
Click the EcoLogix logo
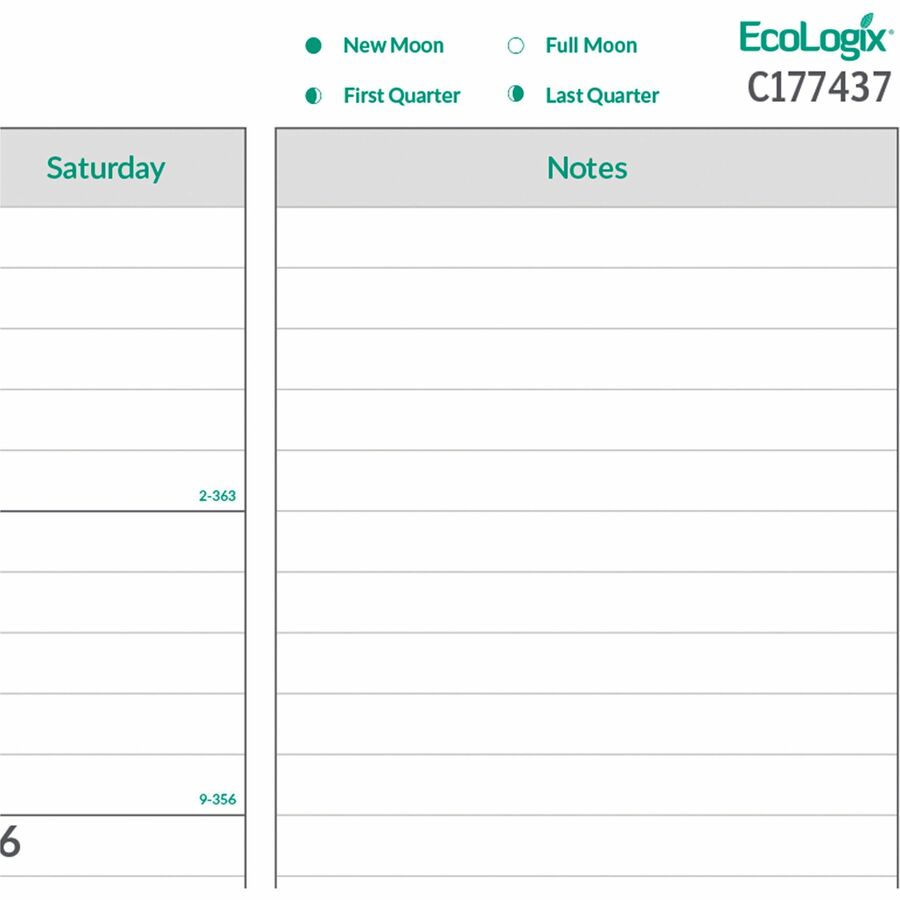(x=816, y=37)
